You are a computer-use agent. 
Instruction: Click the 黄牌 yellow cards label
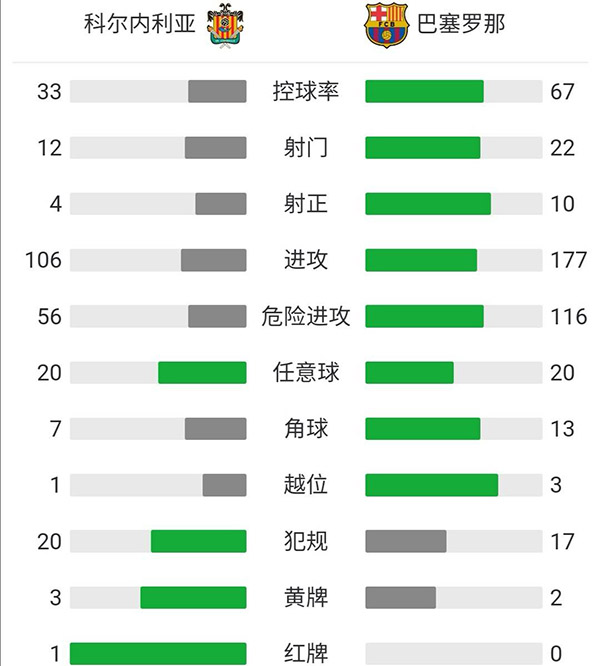point(305,598)
